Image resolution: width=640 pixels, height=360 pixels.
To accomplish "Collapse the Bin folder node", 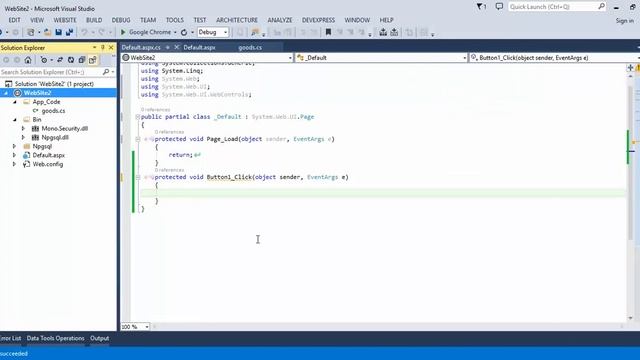I will (15, 120).
